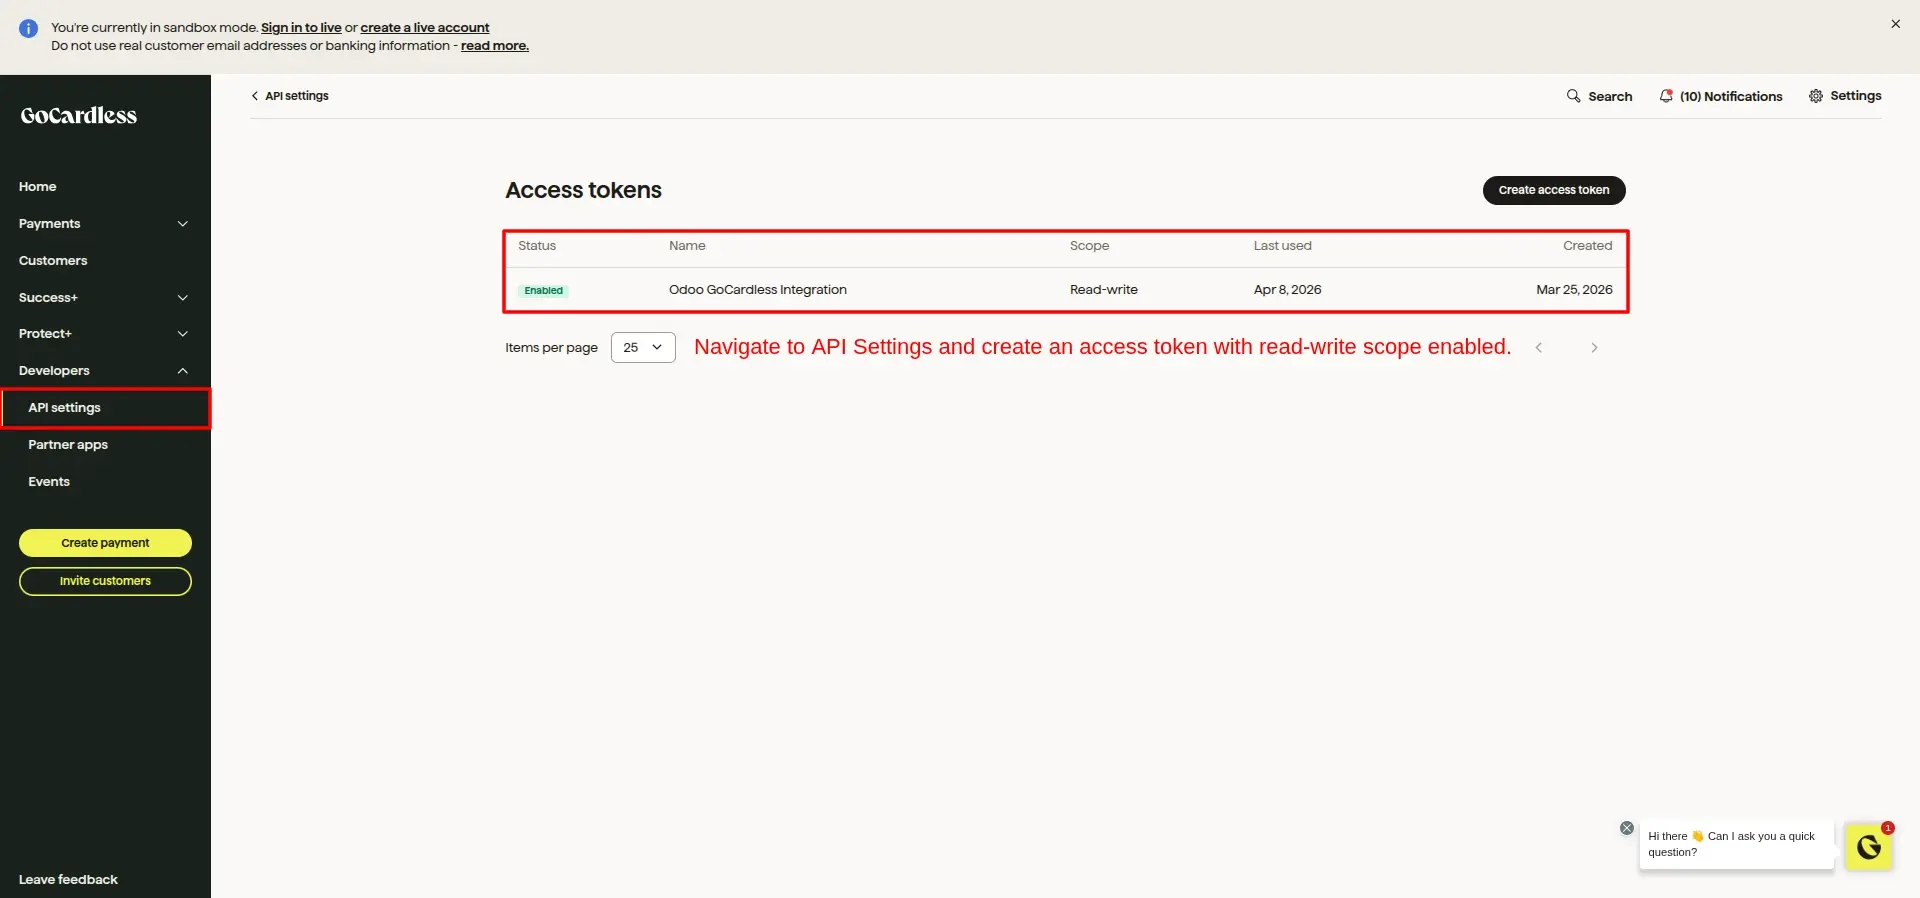Click (10) Notifications label
This screenshot has height=898, width=1920.
tap(1731, 97)
